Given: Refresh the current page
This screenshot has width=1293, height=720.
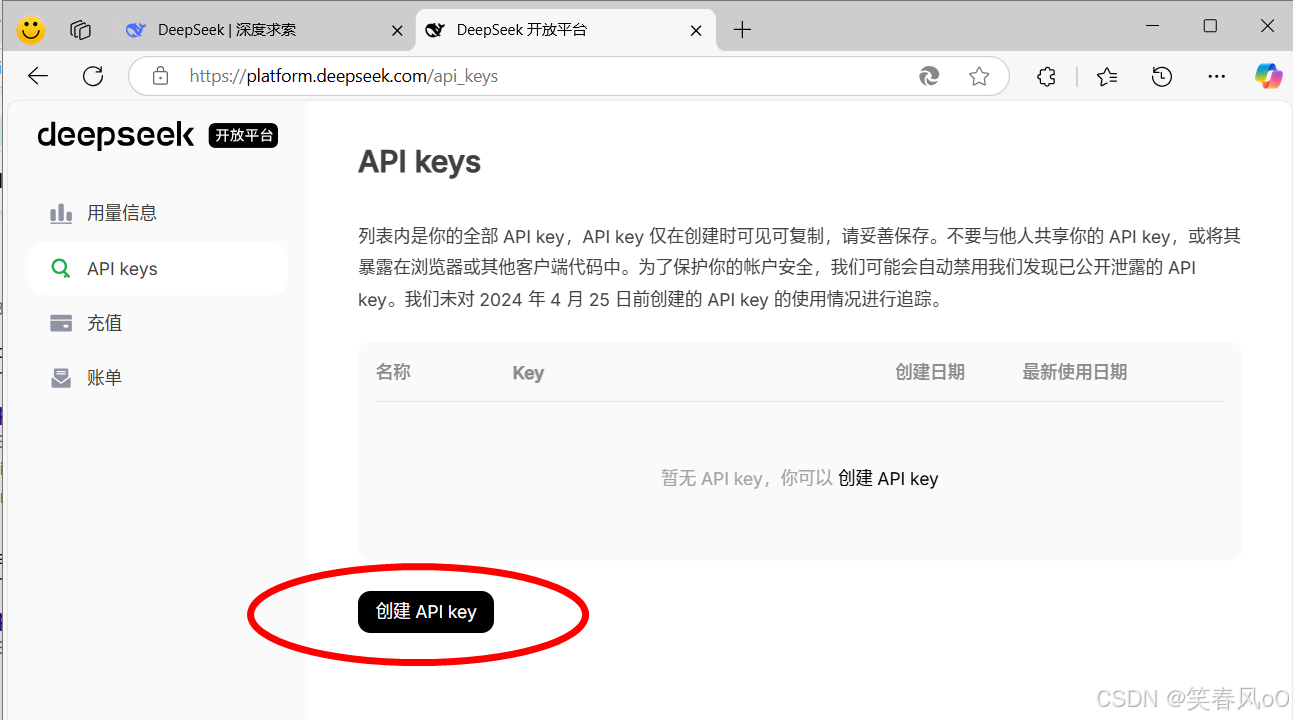Looking at the screenshot, I should pyautogui.click(x=93, y=76).
